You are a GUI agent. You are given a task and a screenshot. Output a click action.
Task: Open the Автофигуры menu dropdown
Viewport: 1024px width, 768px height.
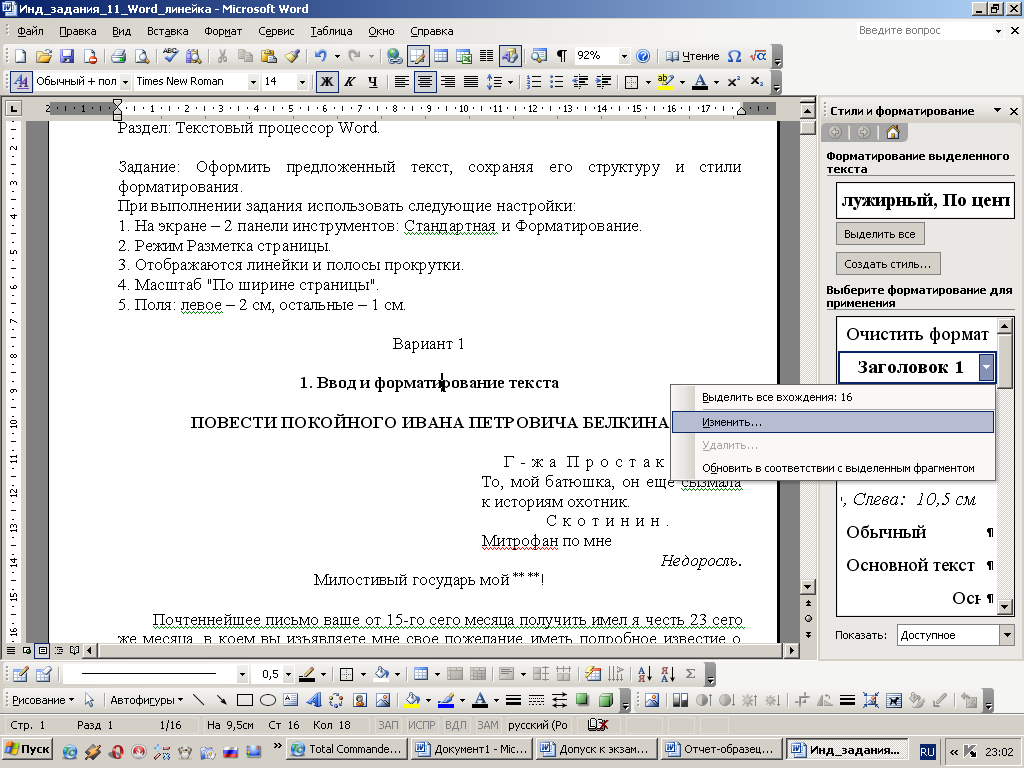tap(147, 700)
